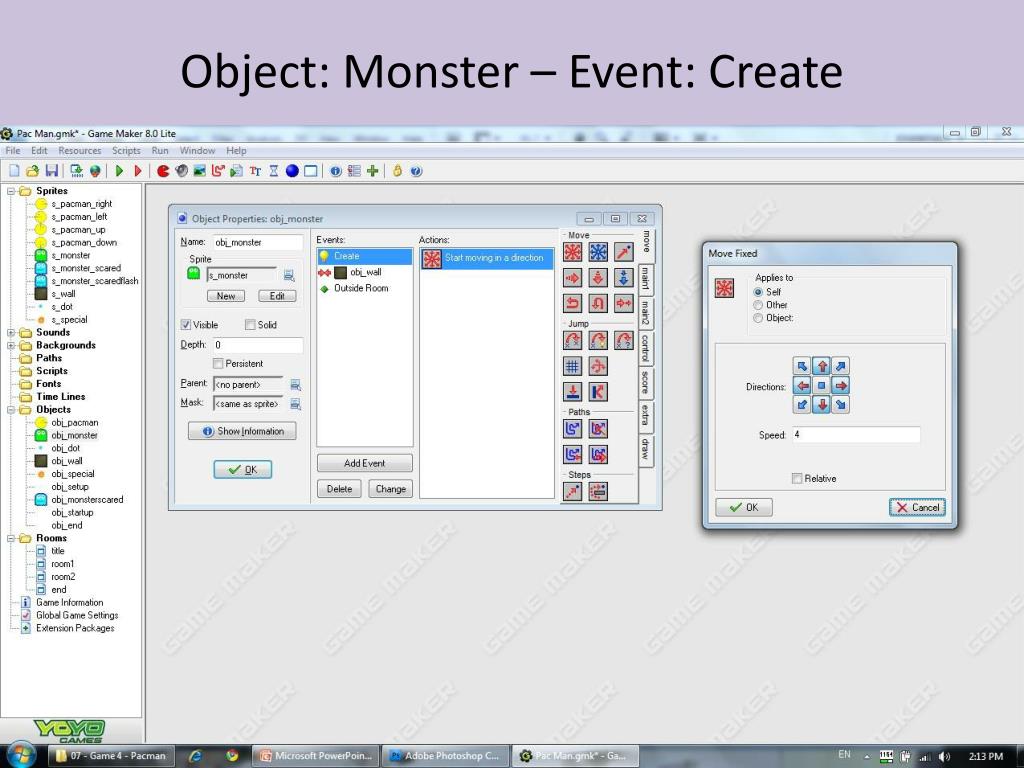Select the Set Friction action icon

coord(624,303)
